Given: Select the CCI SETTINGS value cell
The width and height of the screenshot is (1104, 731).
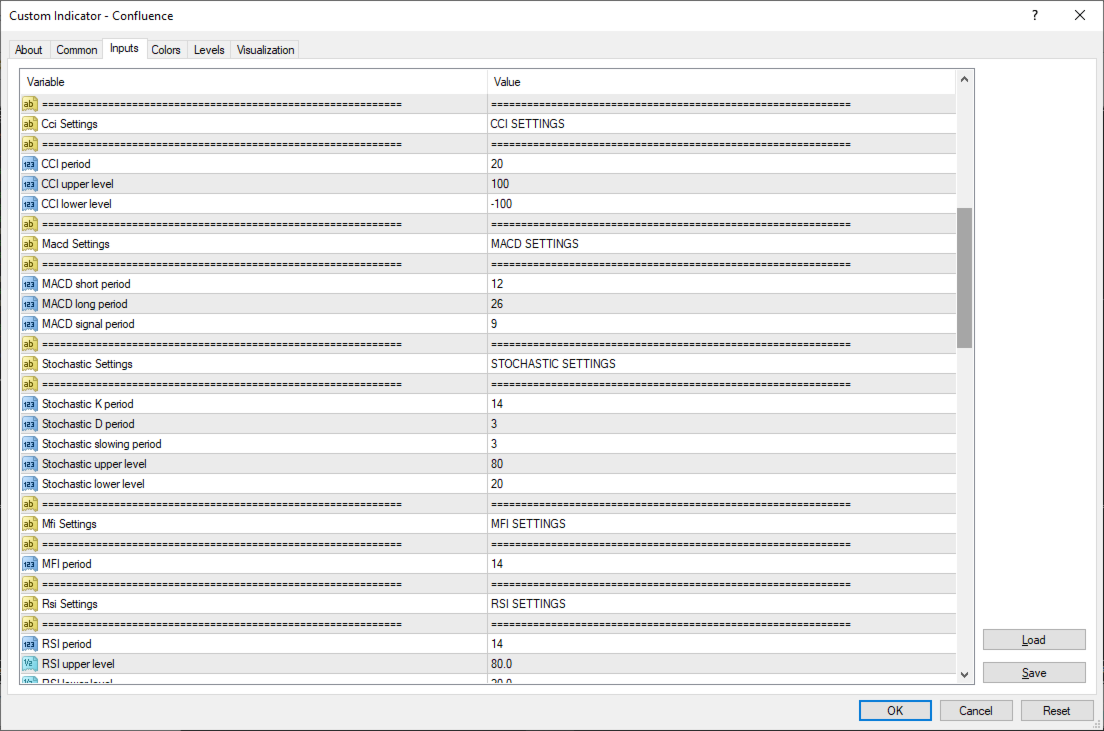Looking at the screenshot, I should pos(722,124).
